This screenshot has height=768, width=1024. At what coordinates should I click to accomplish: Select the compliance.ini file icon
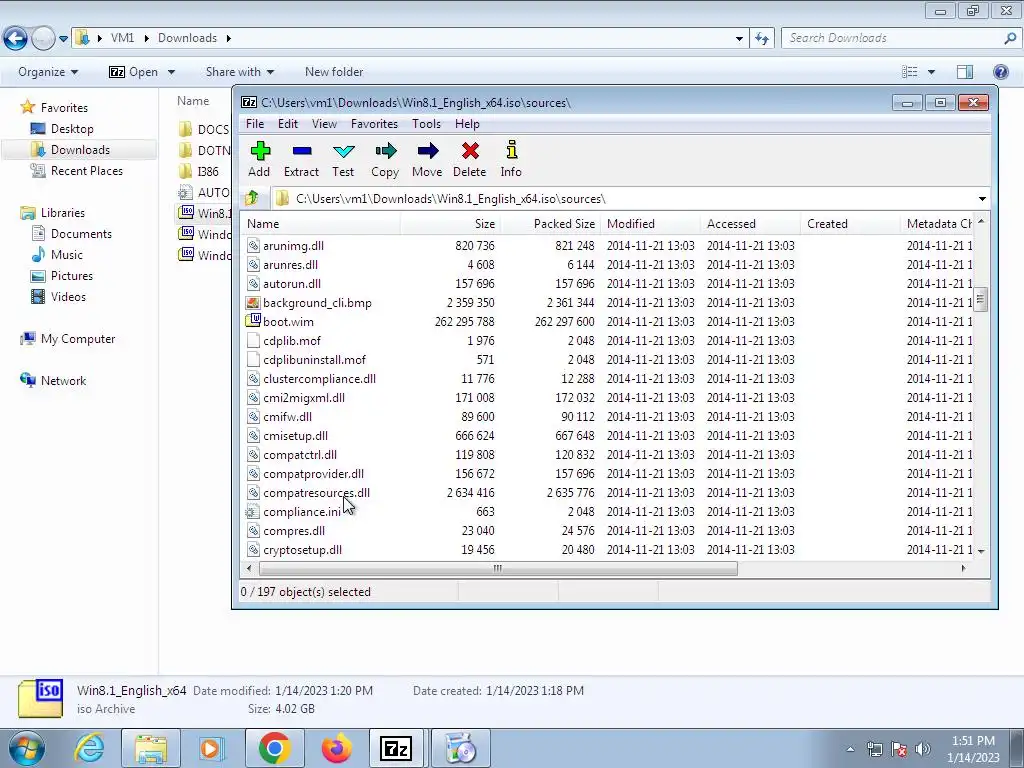coord(253,511)
